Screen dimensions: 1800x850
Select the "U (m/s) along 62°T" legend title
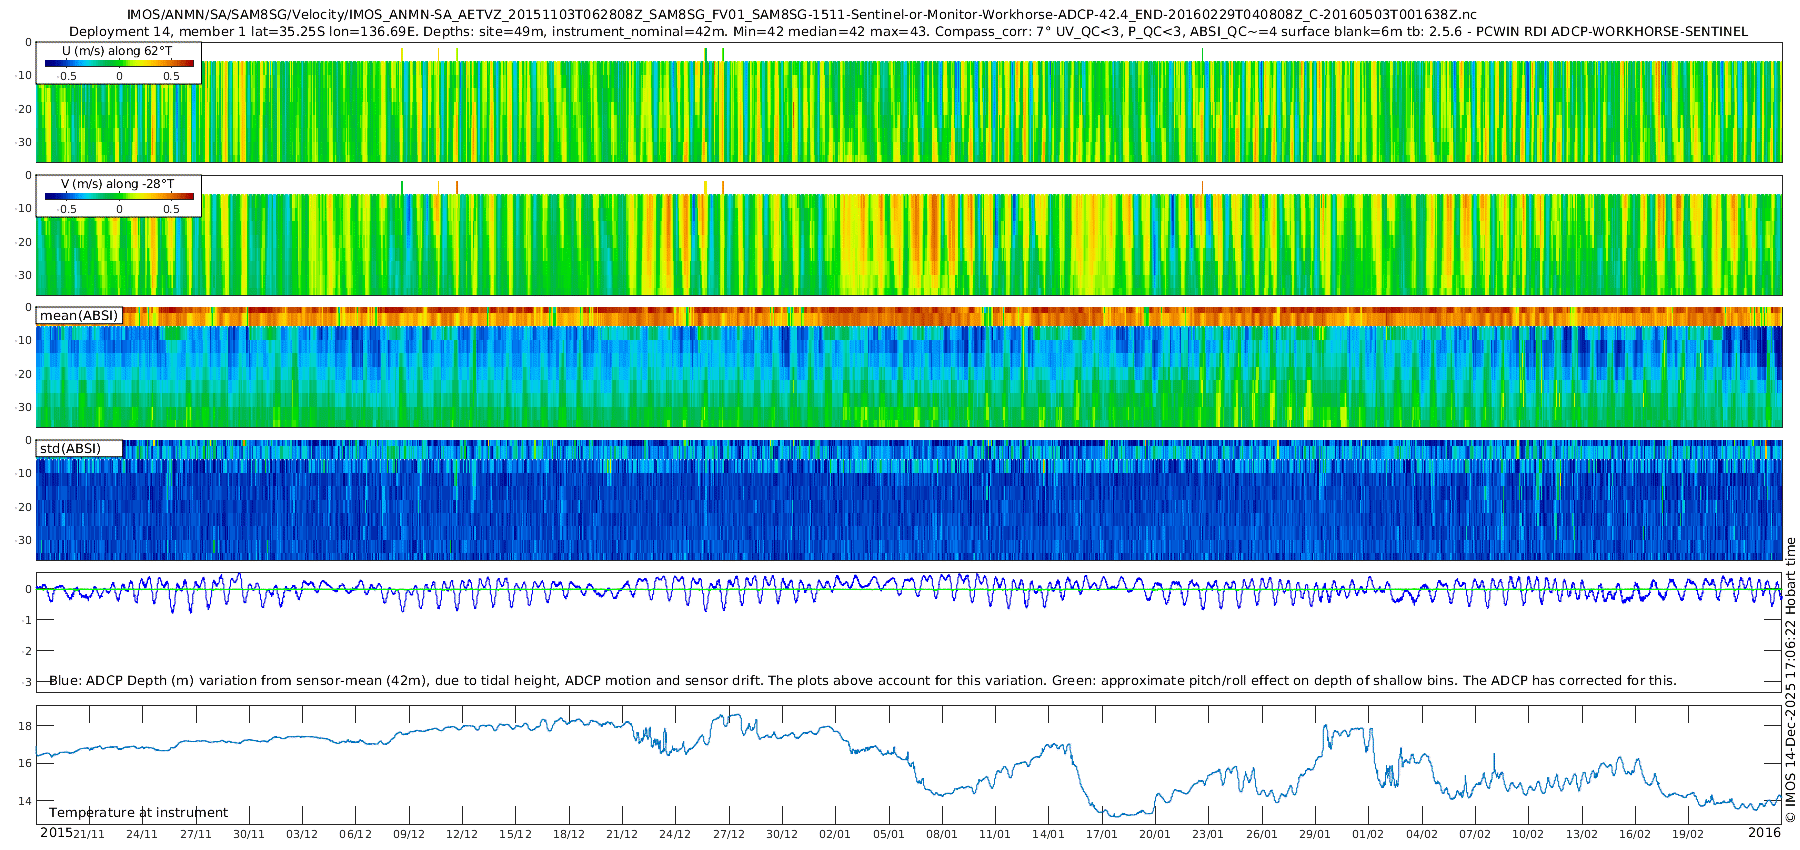click(x=117, y=51)
